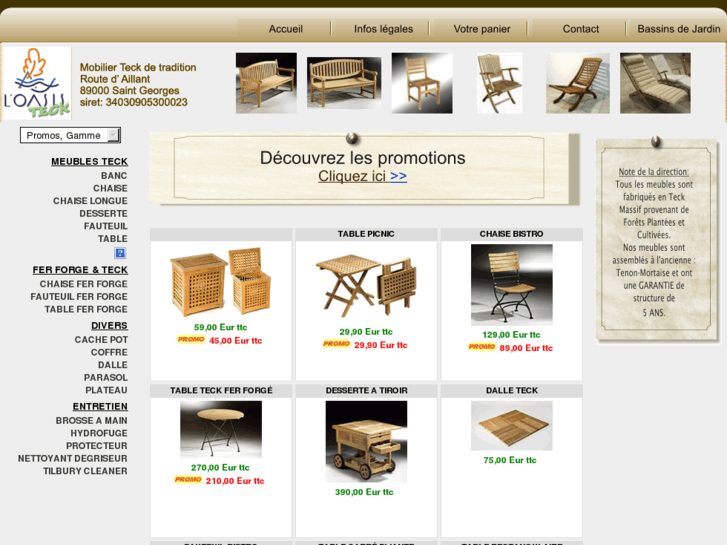Click the PROMO badge next to 210,00 Eur

(x=188, y=480)
